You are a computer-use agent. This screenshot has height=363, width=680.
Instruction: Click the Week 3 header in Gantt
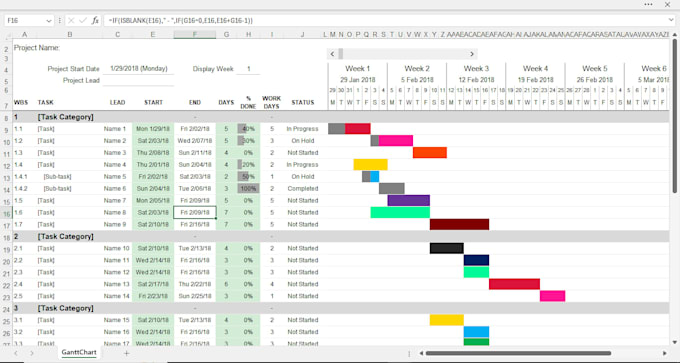[x=476, y=69]
